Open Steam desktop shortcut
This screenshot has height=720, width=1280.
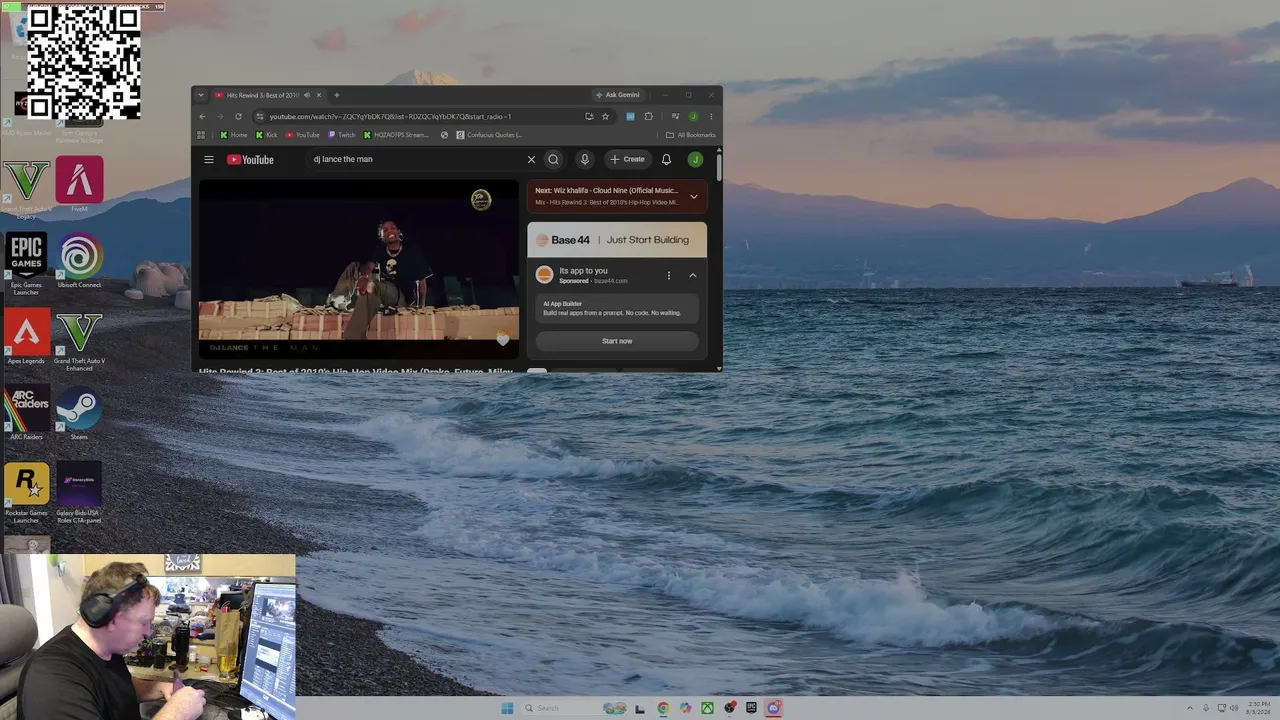tap(79, 413)
